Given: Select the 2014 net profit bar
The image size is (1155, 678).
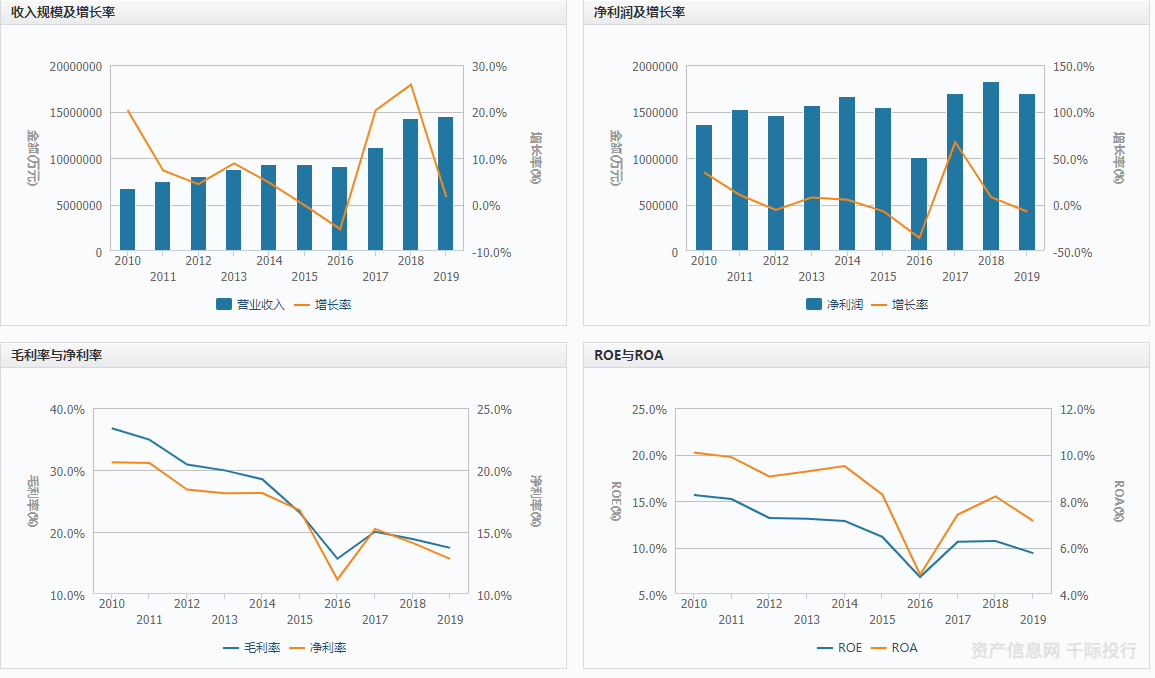Looking at the screenshot, I should tap(847, 174).
